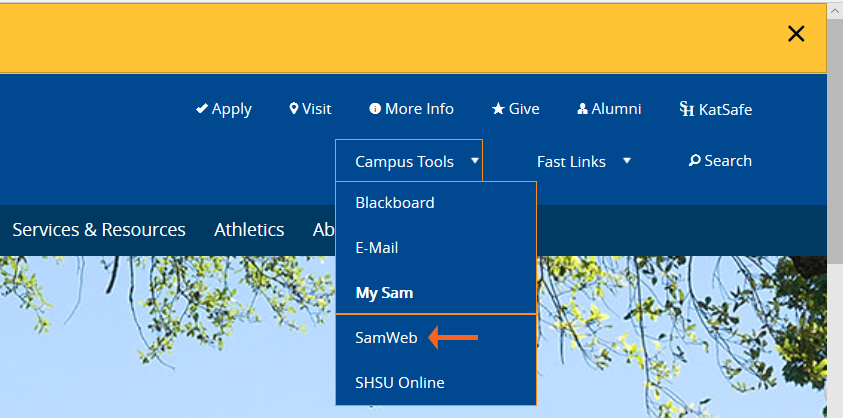Open the Alumni link
The width and height of the screenshot is (843, 418).
609,109
